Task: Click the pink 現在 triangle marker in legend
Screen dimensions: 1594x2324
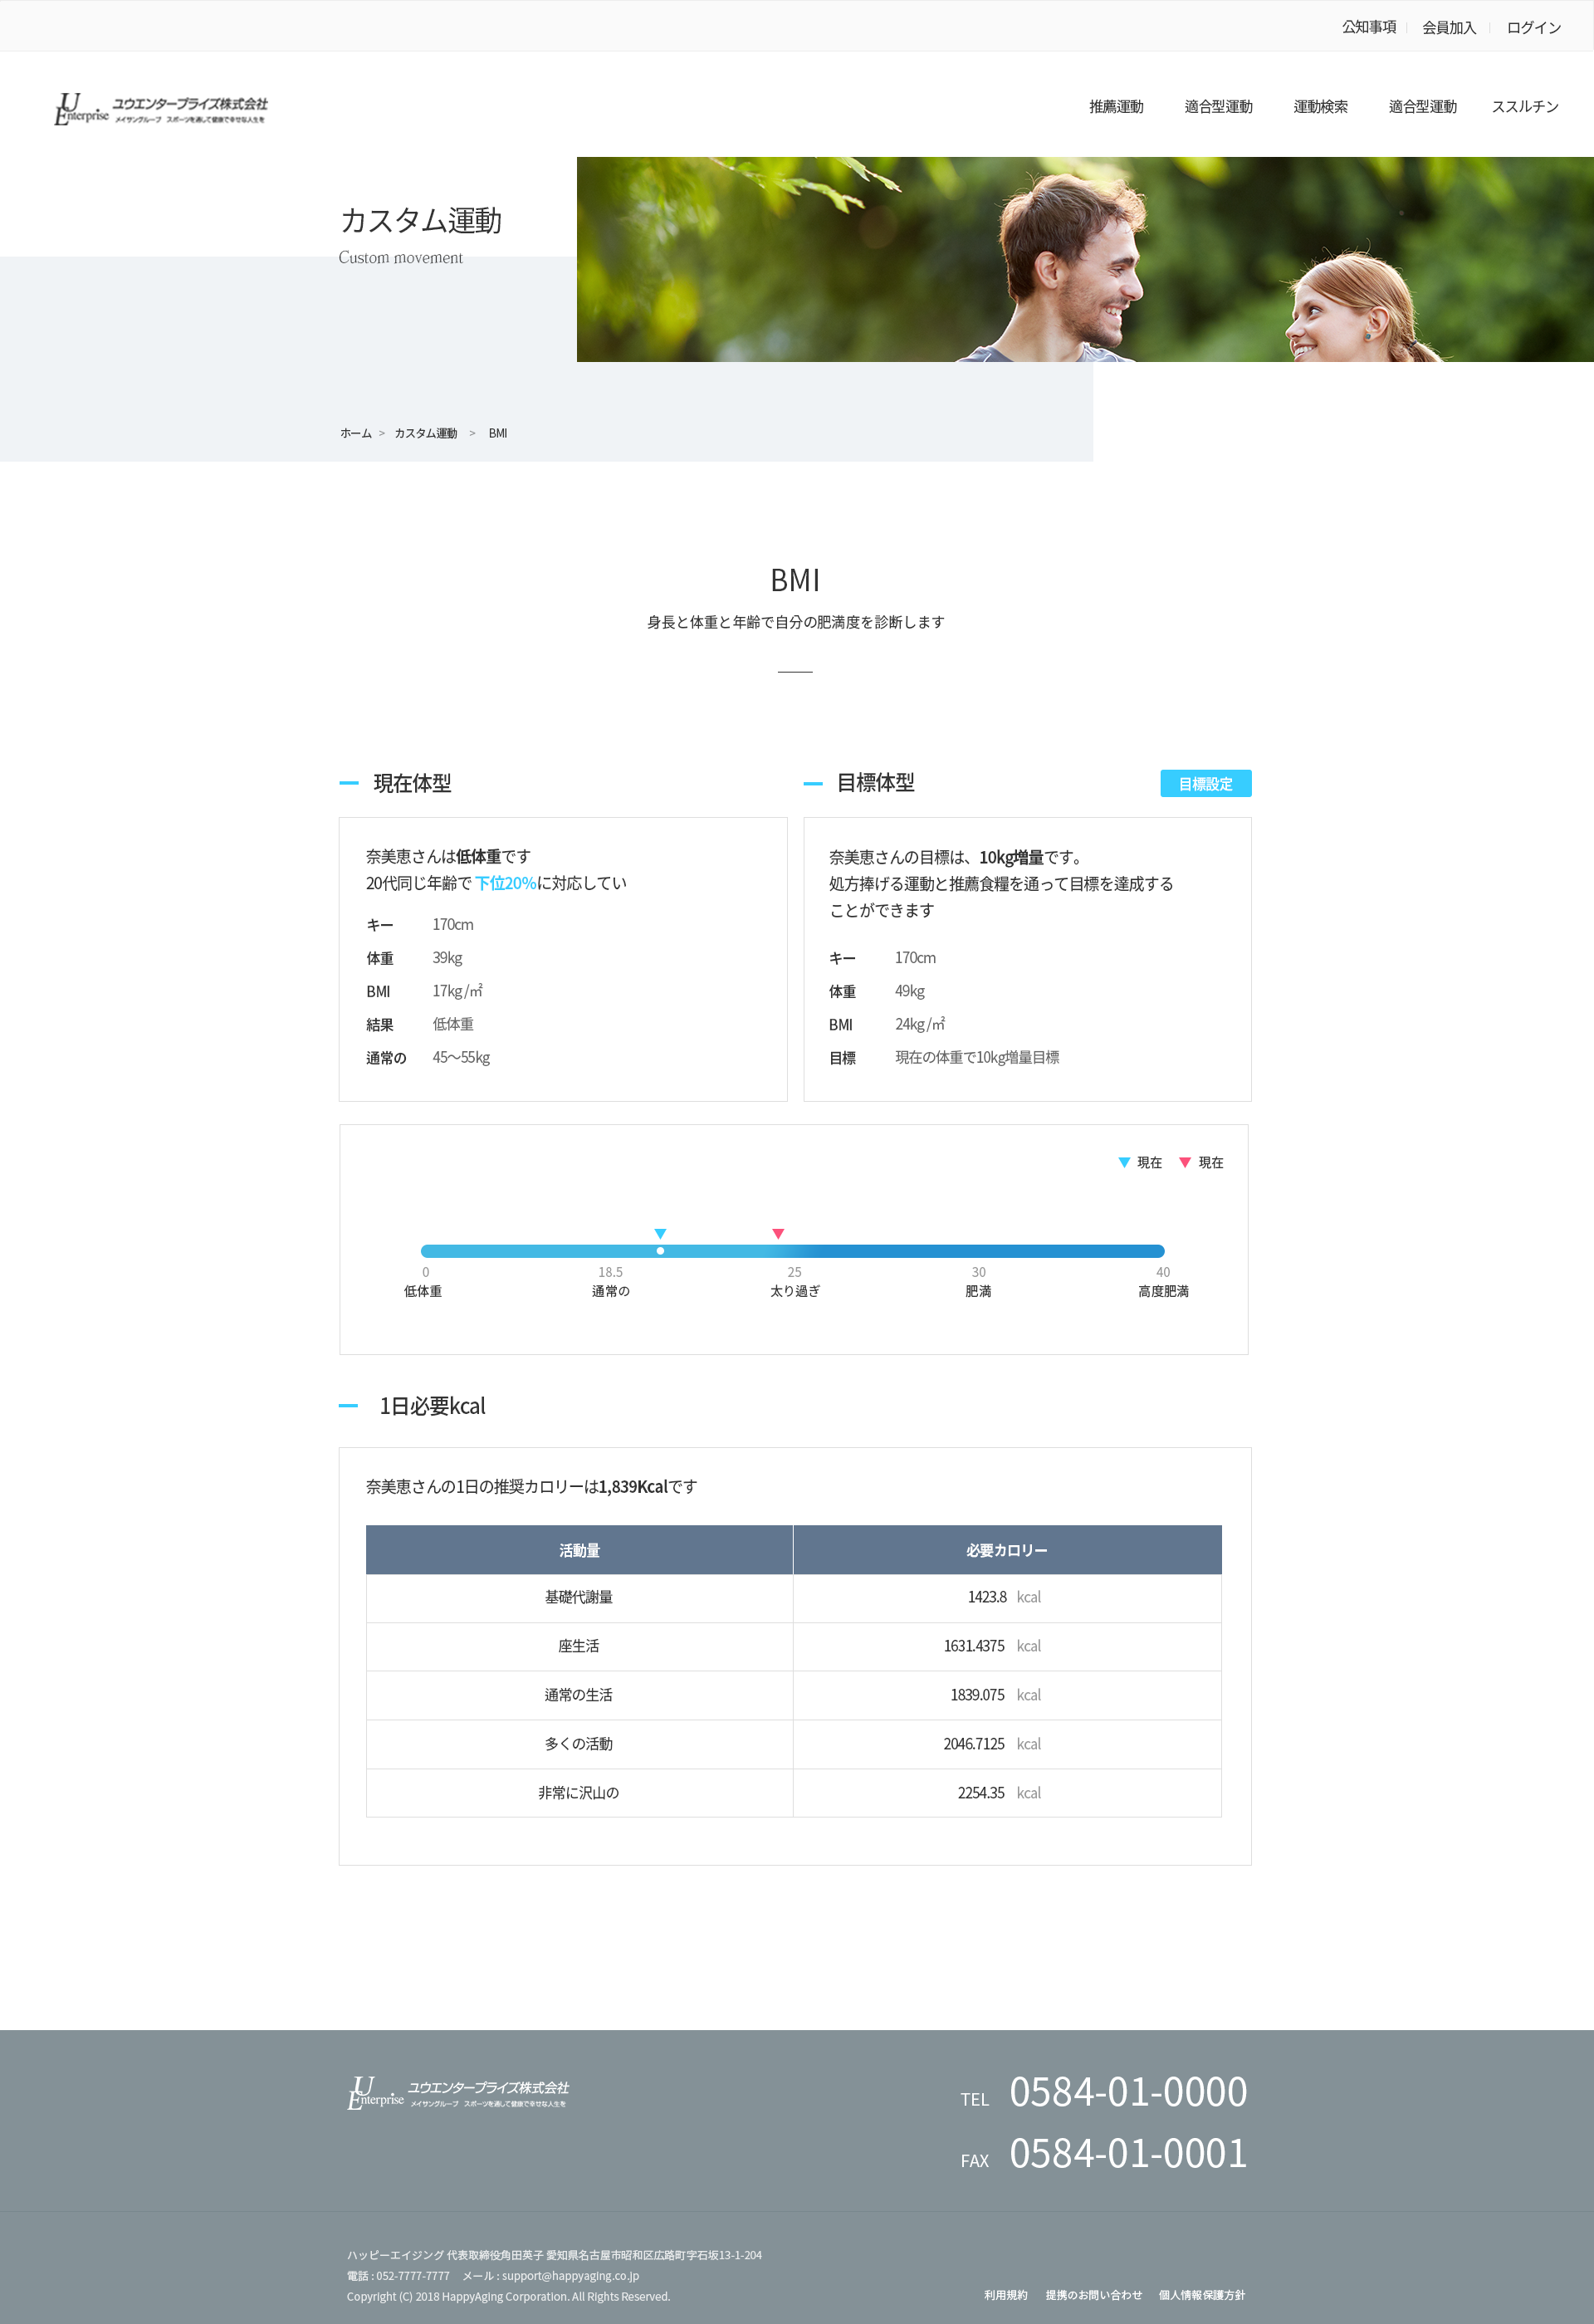Action: tap(1185, 1162)
